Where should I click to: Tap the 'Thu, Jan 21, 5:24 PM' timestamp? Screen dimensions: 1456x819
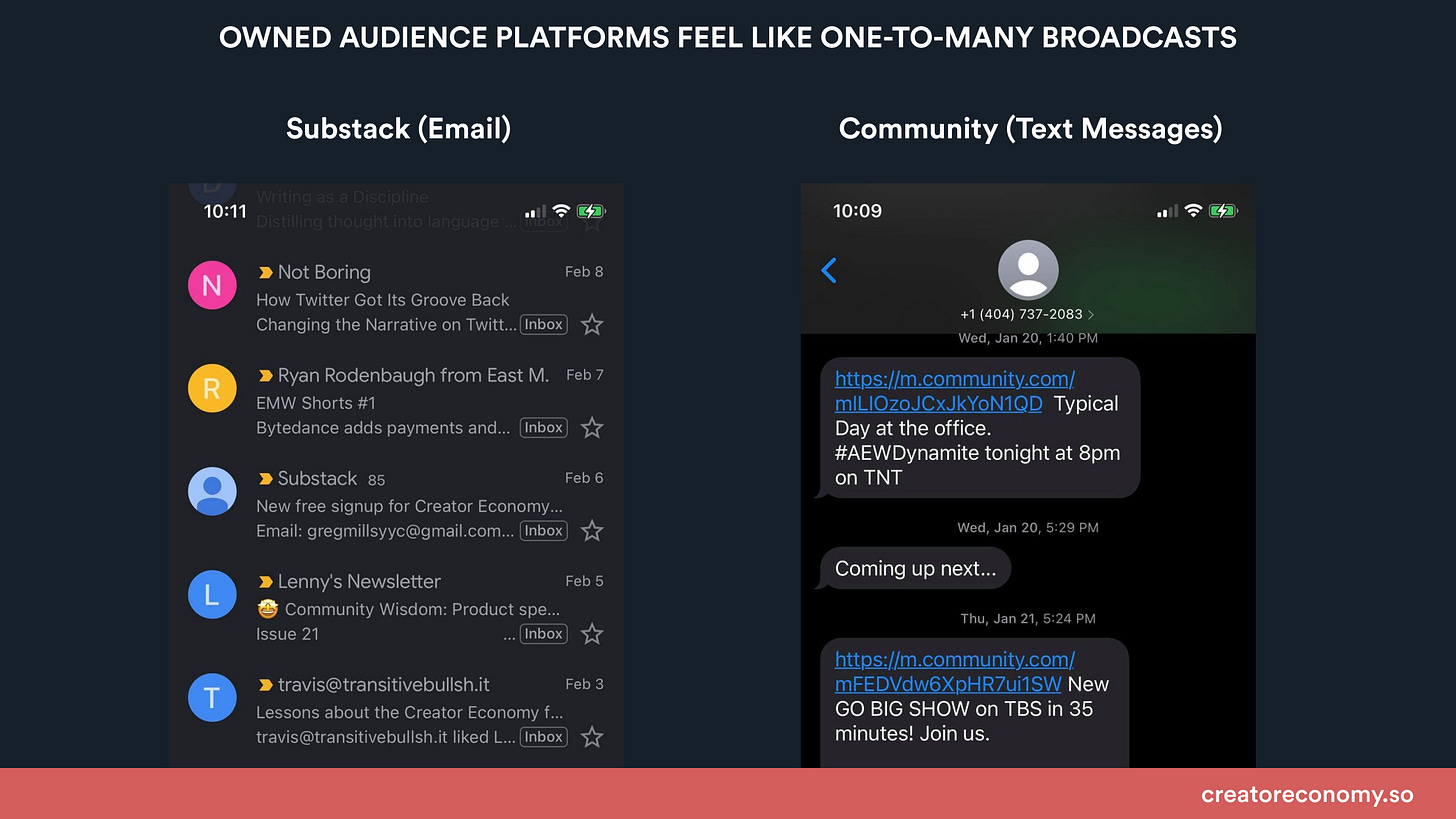(x=1028, y=619)
